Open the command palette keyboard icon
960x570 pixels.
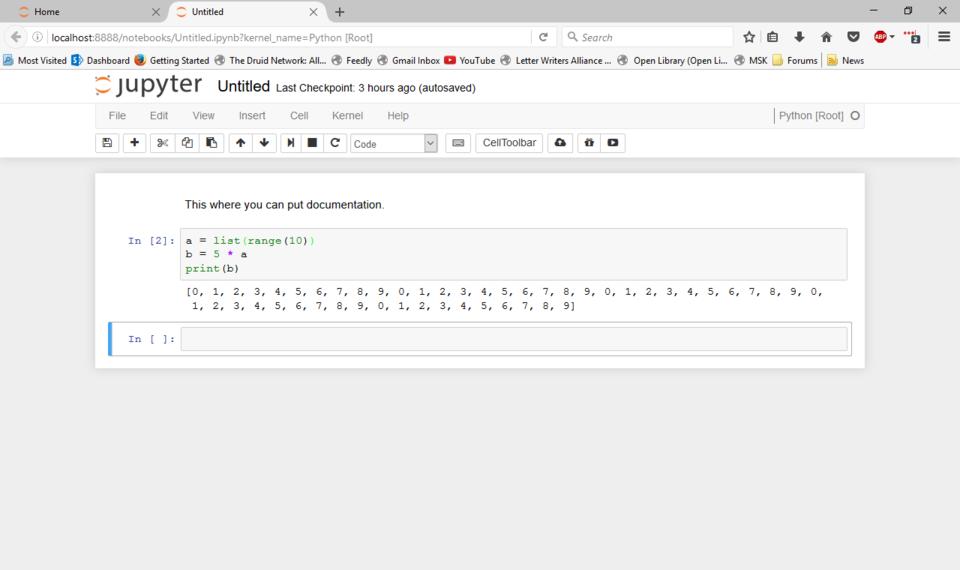click(x=458, y=143)
